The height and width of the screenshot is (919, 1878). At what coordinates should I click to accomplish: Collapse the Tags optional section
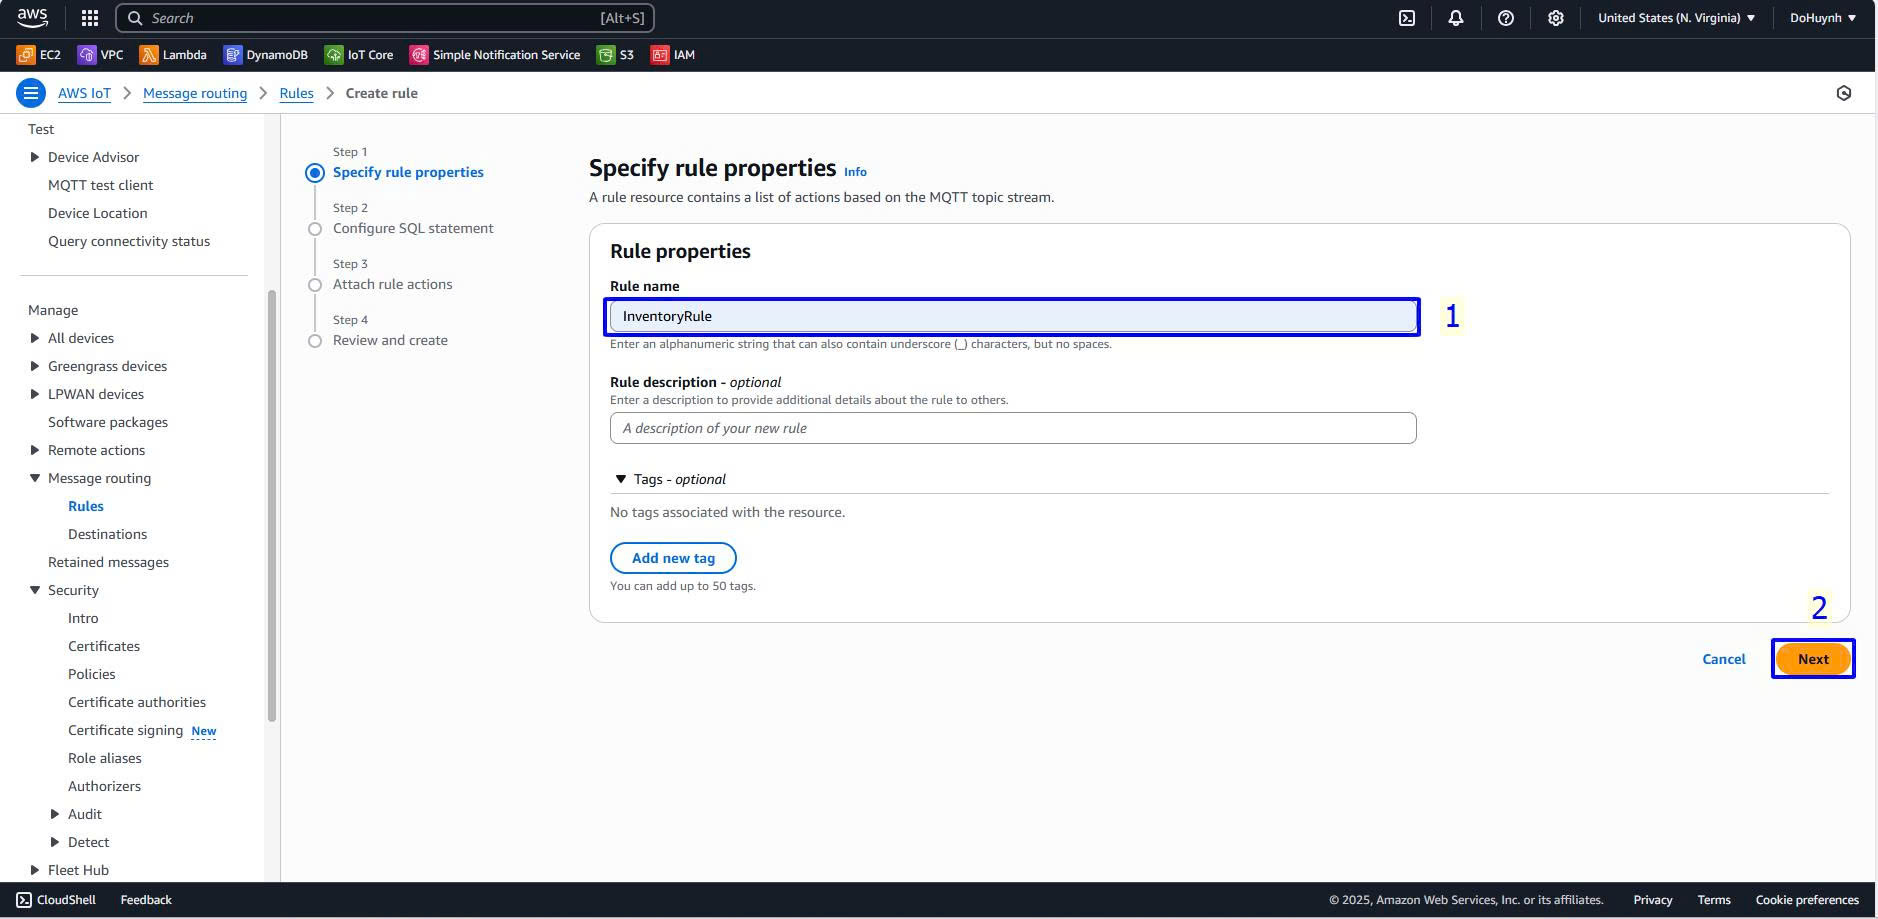(x=621, y=479)
